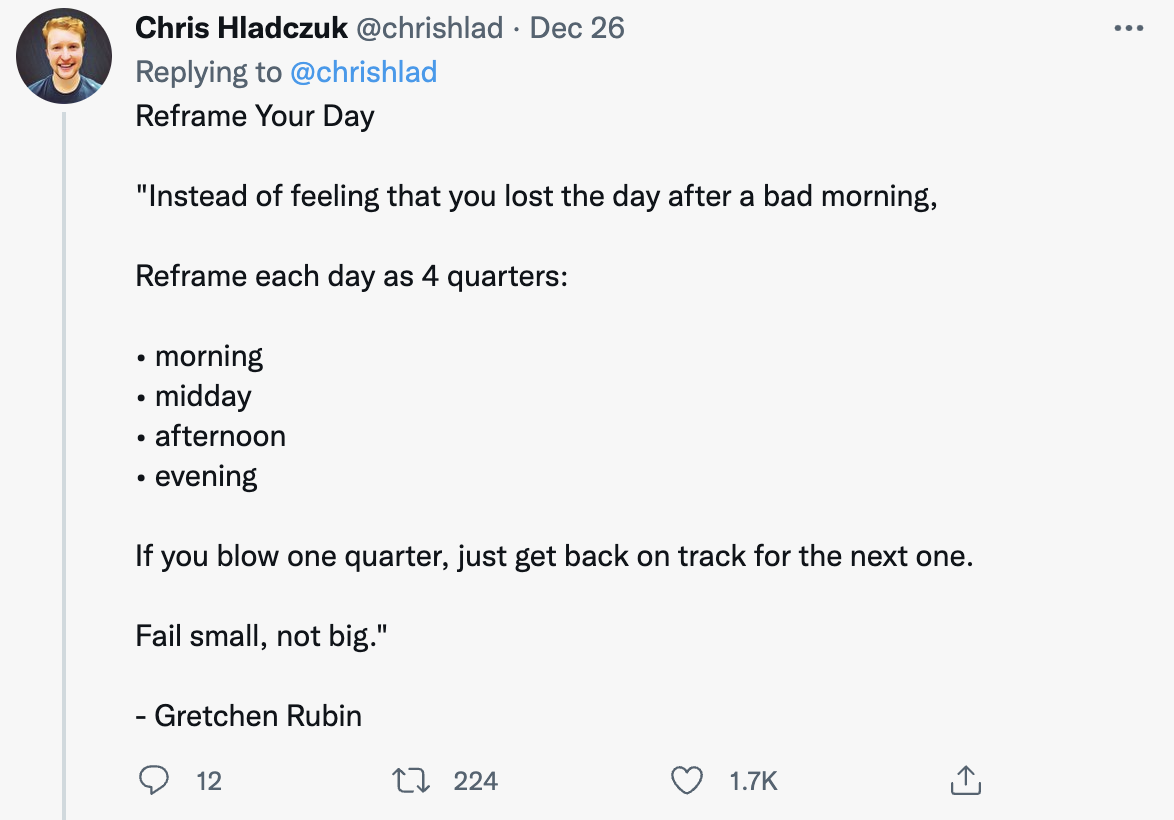
Task: Click the display name Chris Hladczuk
Action: pyautogui.click(x=241, y=29)
